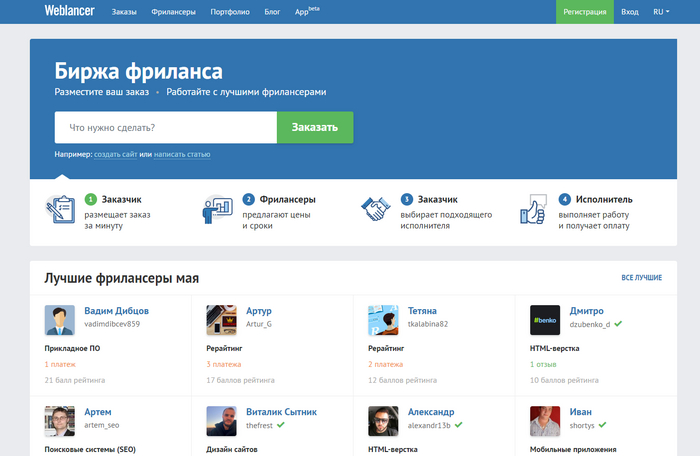Click the step 3 number badge
The image size is (700, 456).
407,199
